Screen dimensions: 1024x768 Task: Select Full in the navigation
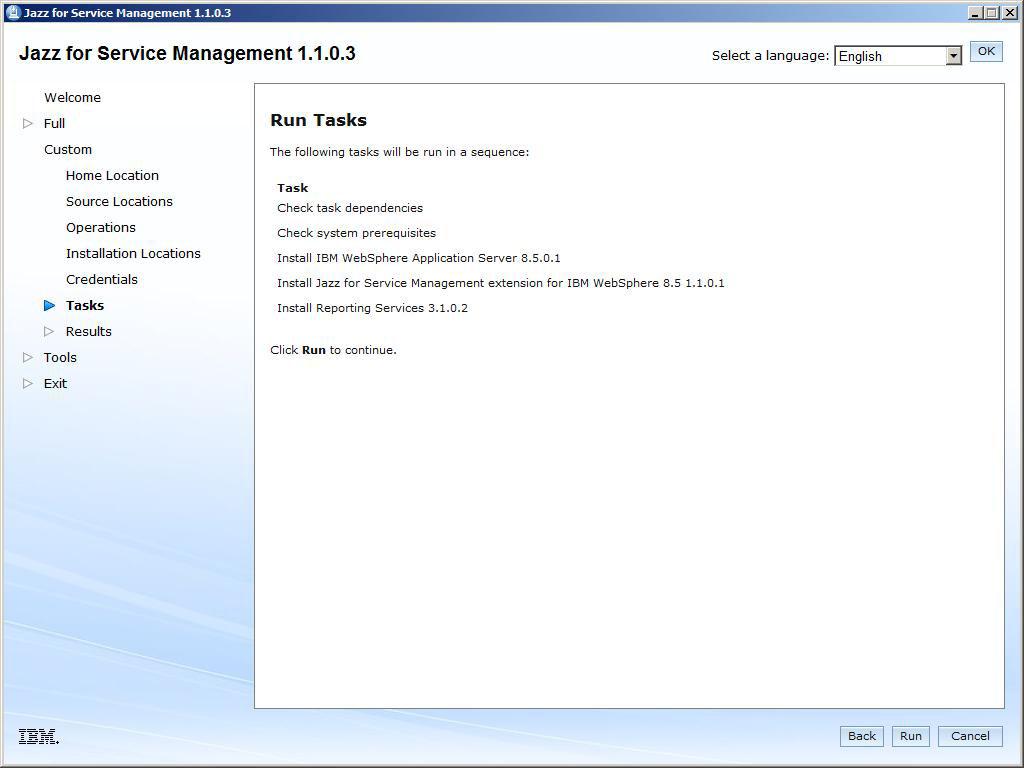(54, 123)
